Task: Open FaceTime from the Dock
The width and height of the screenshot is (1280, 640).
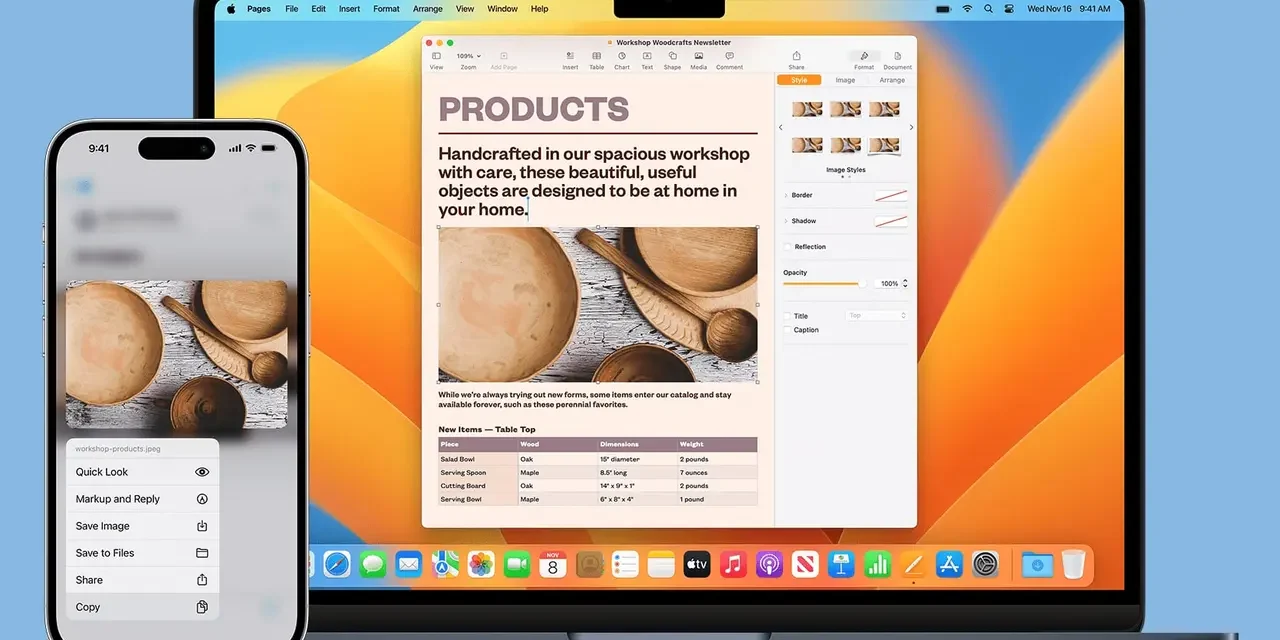Action: click(x=517, y=564)
